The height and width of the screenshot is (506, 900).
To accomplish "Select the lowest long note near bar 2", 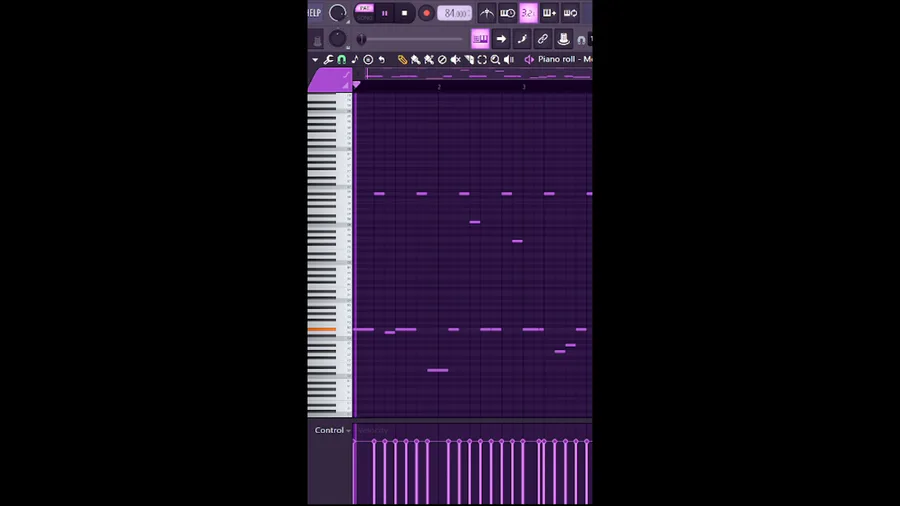I will (x=438, y=370).
